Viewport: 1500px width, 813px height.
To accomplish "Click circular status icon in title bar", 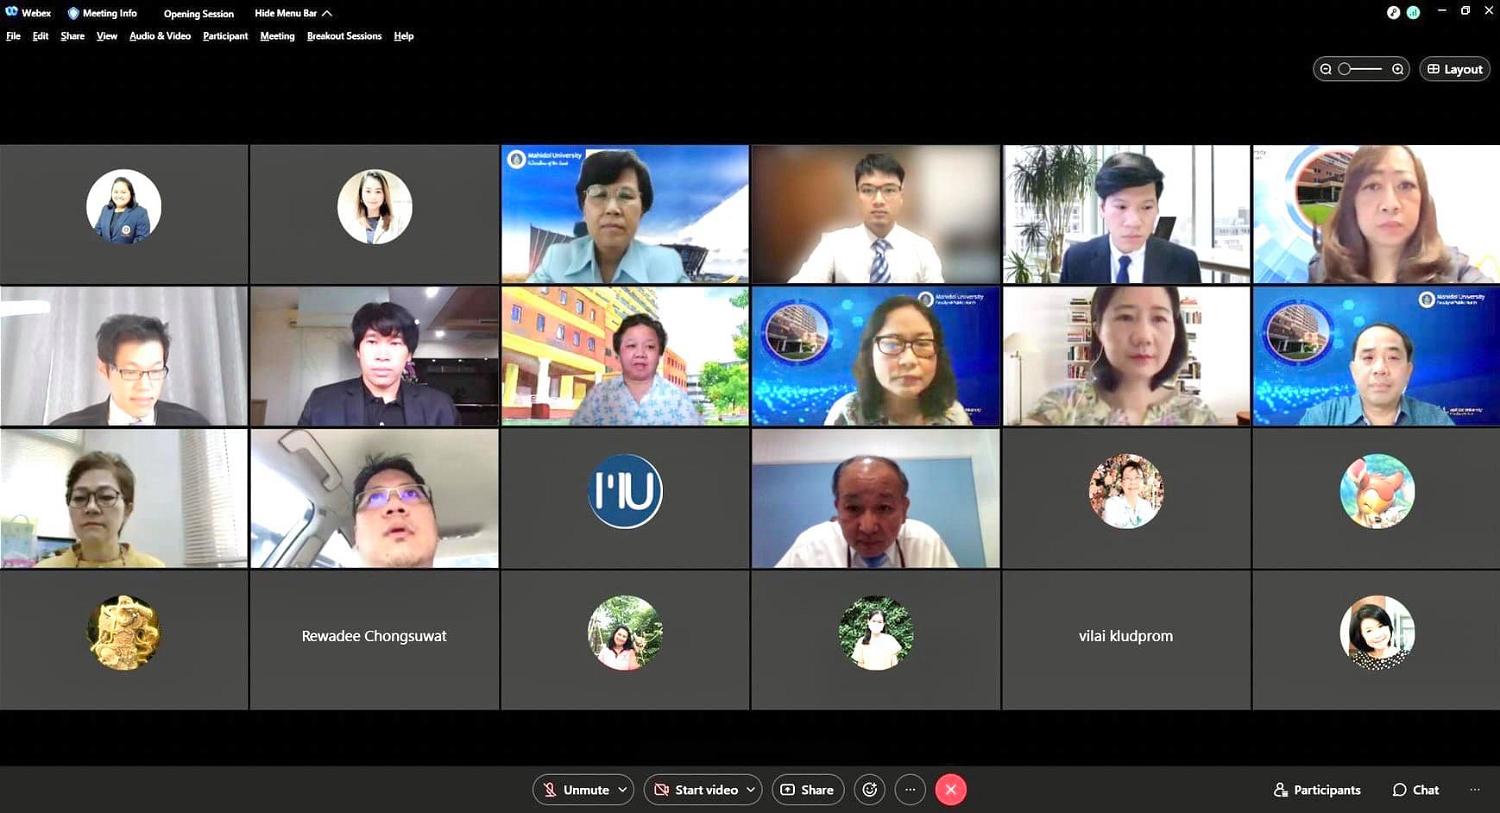I will pyautogui.click(x=1394, y=12).
